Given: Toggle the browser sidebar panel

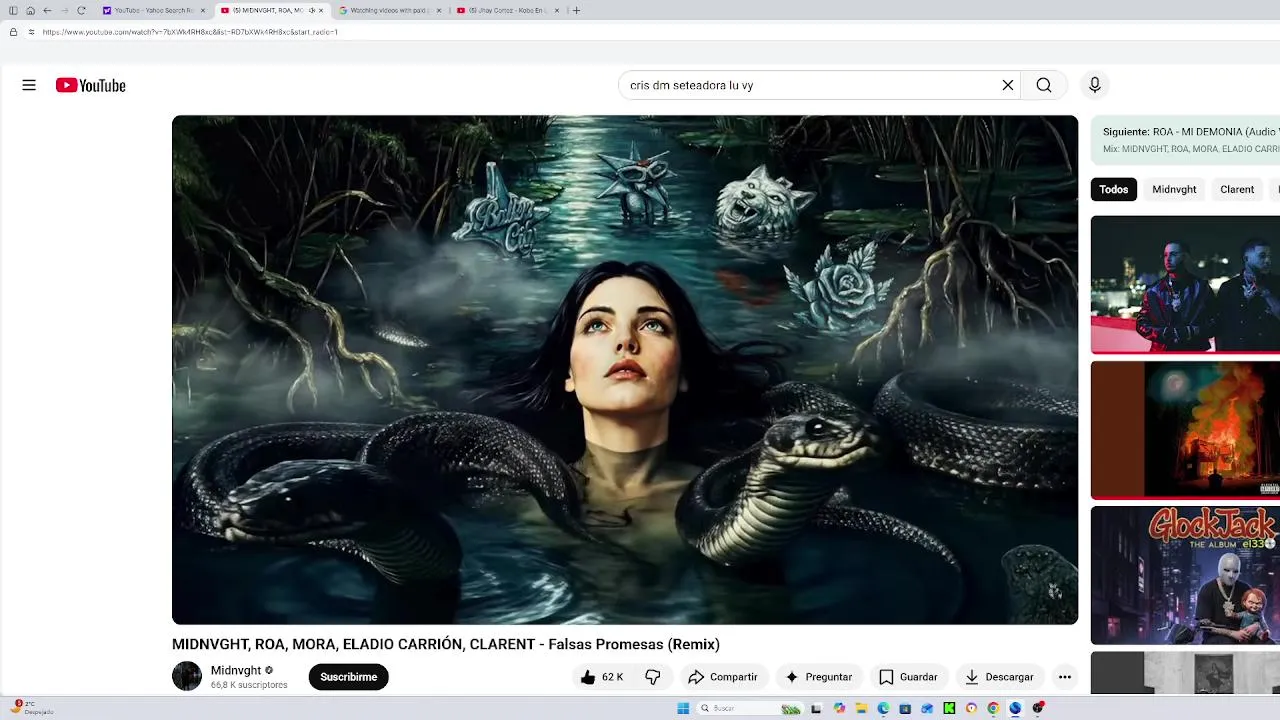Looking at the screenshot, I should [x=13, y=10].
